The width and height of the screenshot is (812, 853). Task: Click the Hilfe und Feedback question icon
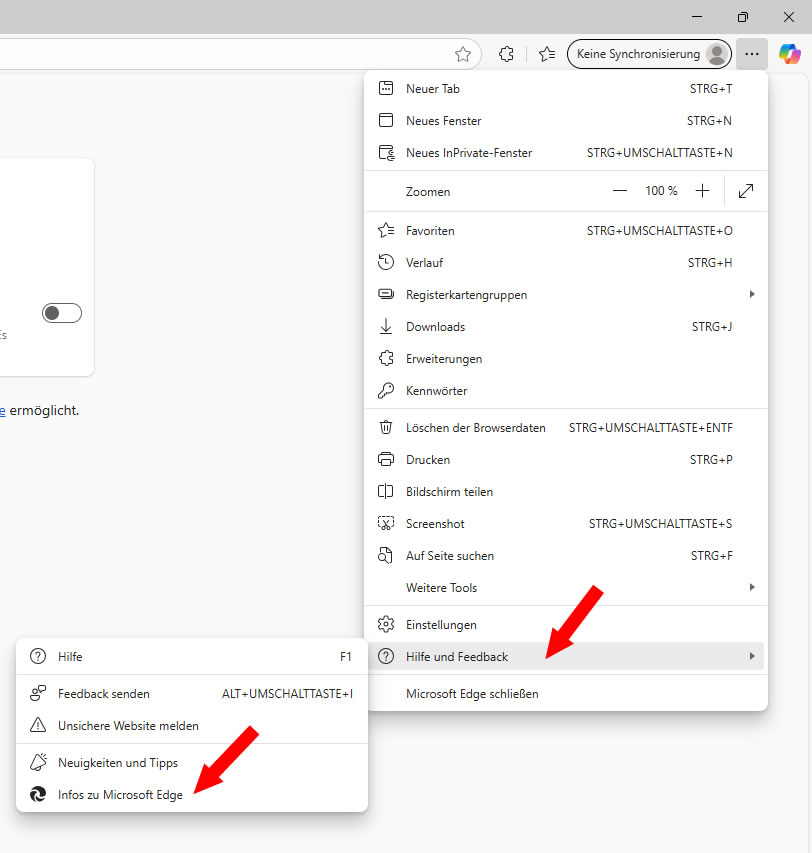coord(386,657)
